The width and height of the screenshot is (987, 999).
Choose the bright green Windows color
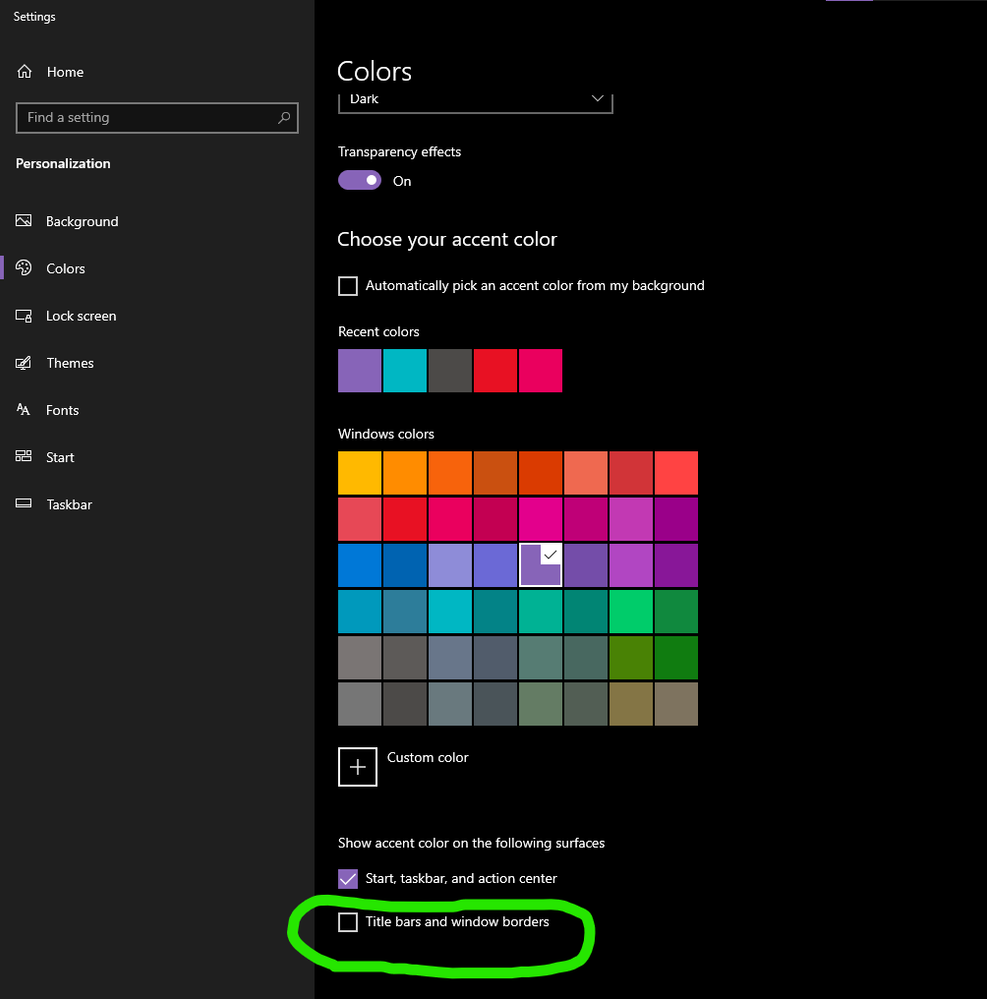click(x=630, y=611)
